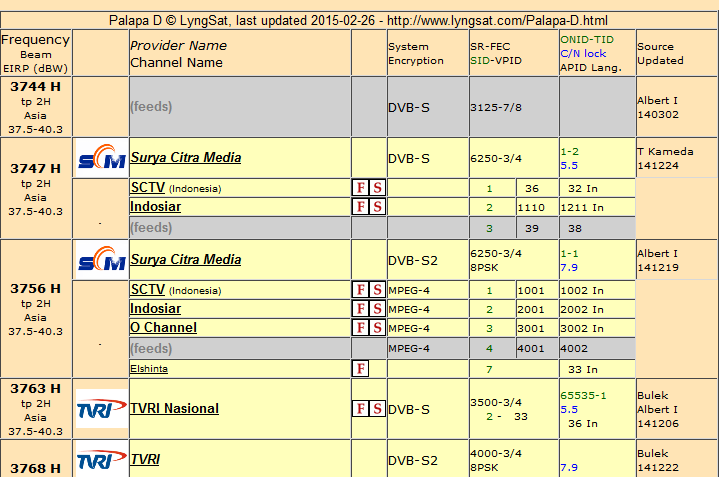Click the S icon in the O Channel row

[377, 327]
